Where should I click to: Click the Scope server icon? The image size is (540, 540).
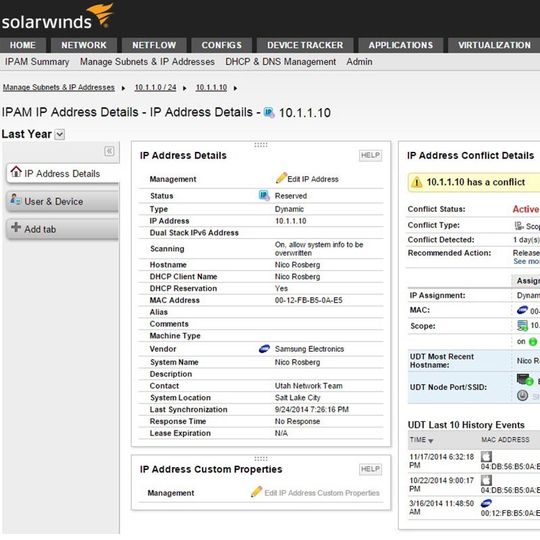pyautogui.click(x=522, y=325)
